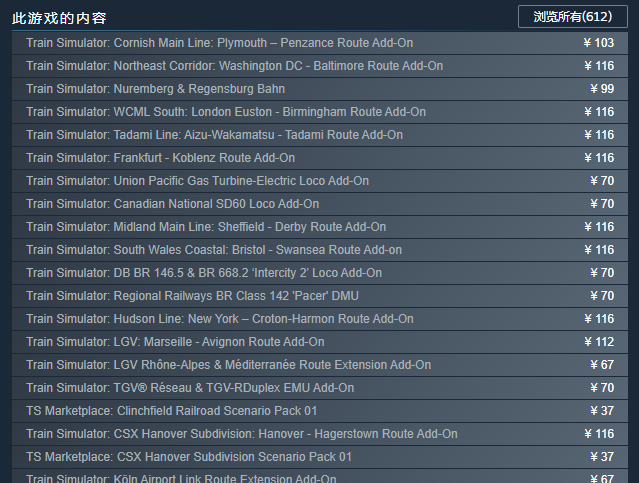Select Tadami Line: Aizu-Wakamatsu - Tadami Route Add-On
The image size is (639, 483).
click(320, 135)
